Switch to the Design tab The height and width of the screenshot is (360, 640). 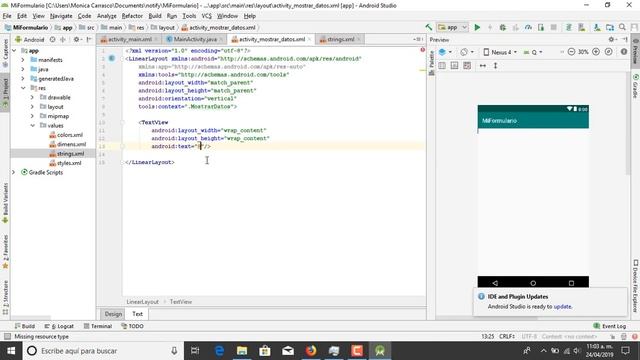113,314
